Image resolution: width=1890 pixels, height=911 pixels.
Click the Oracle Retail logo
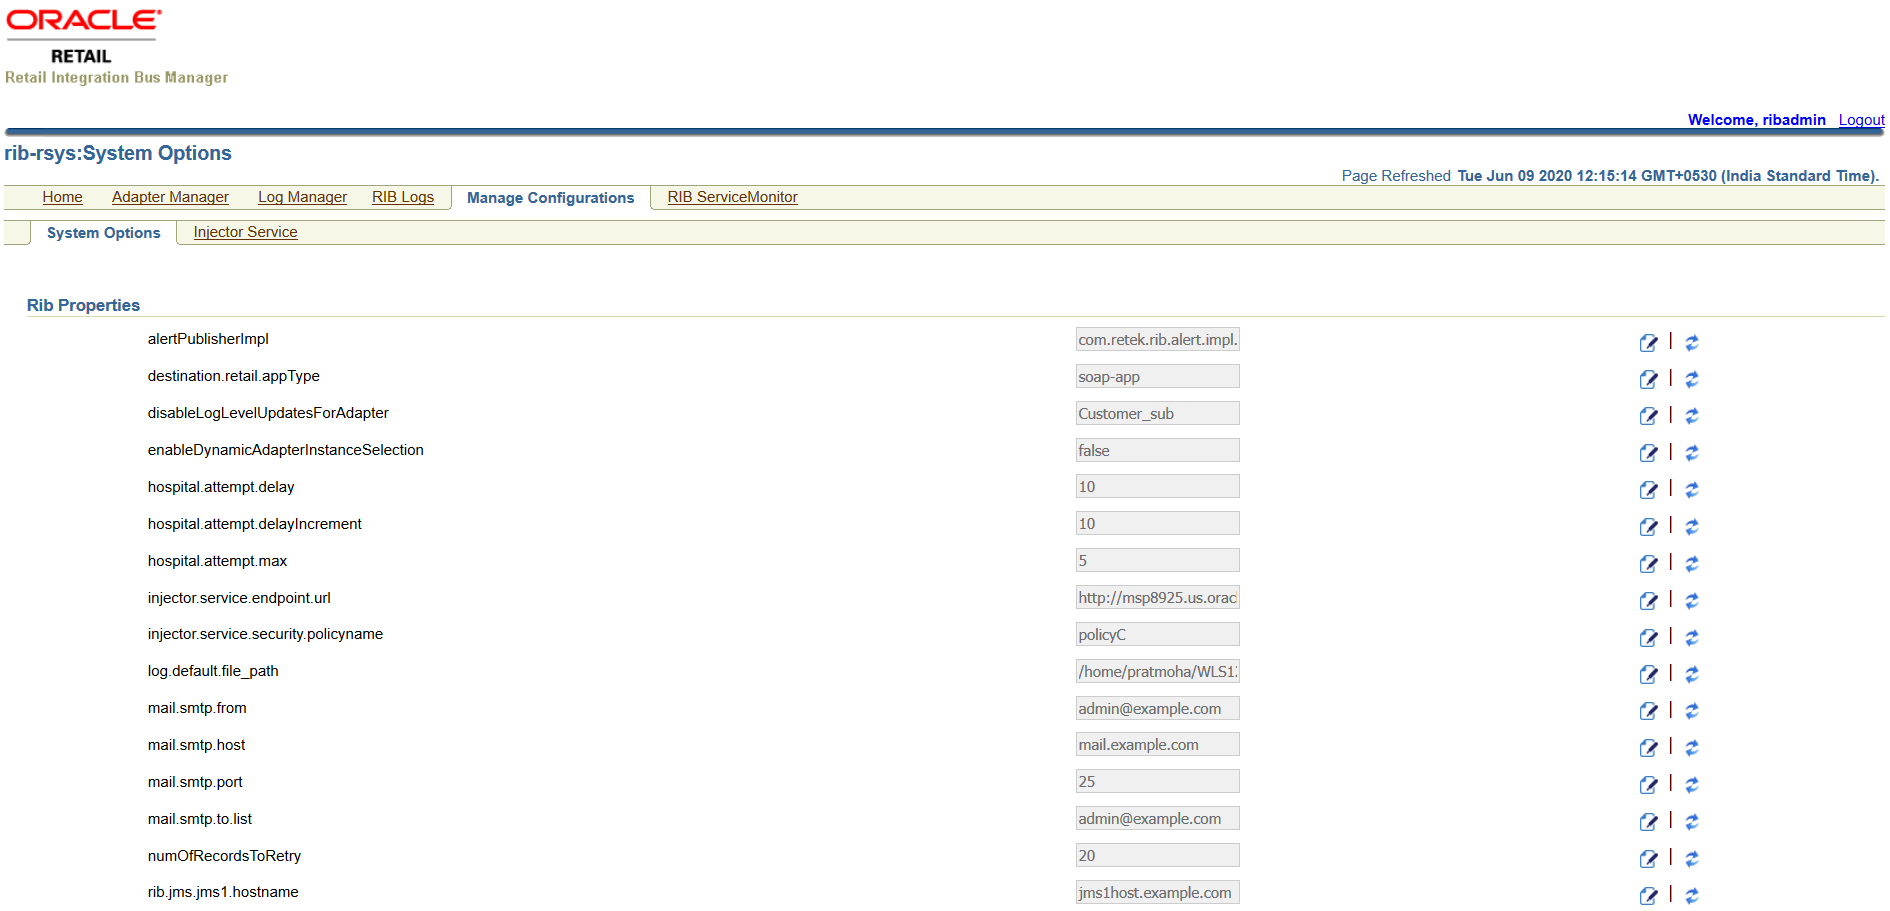[x=84, y=37]
